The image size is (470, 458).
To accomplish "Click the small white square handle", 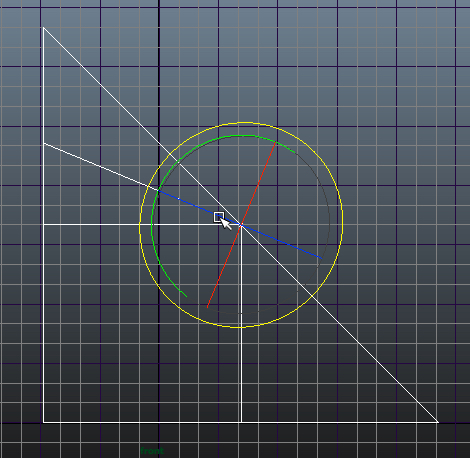I will (x=219, y=217).
